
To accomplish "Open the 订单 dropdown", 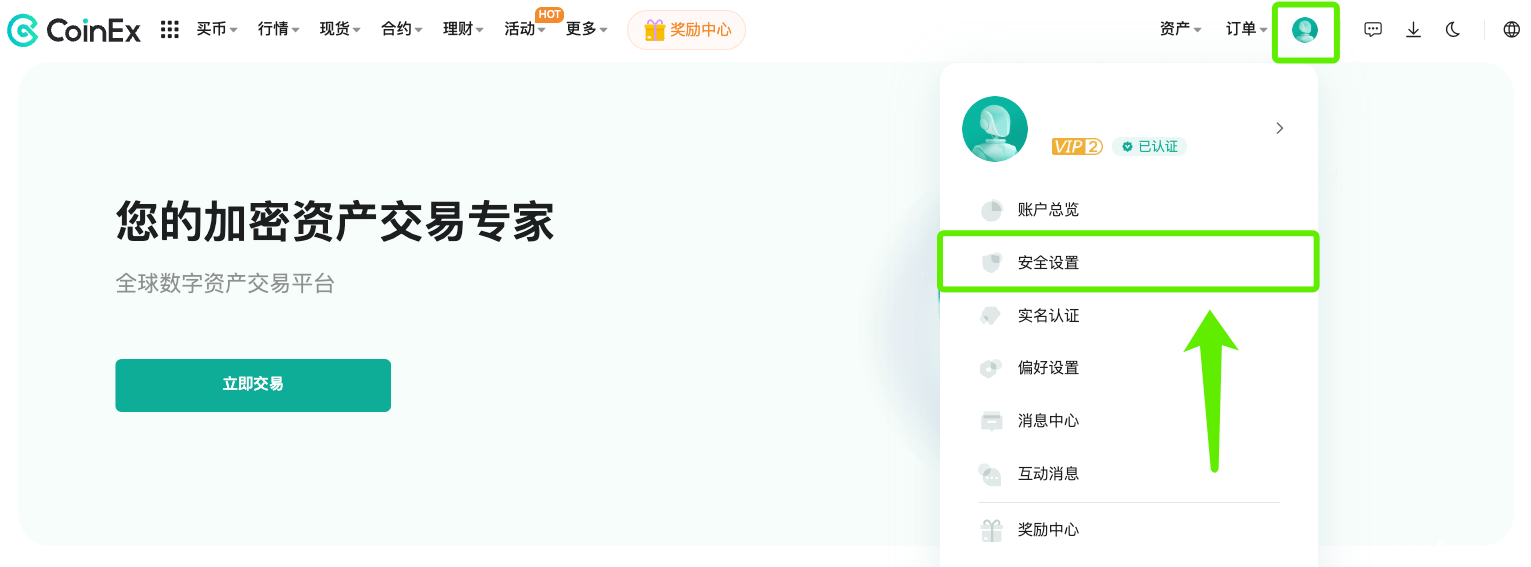I will (1246, 30).
